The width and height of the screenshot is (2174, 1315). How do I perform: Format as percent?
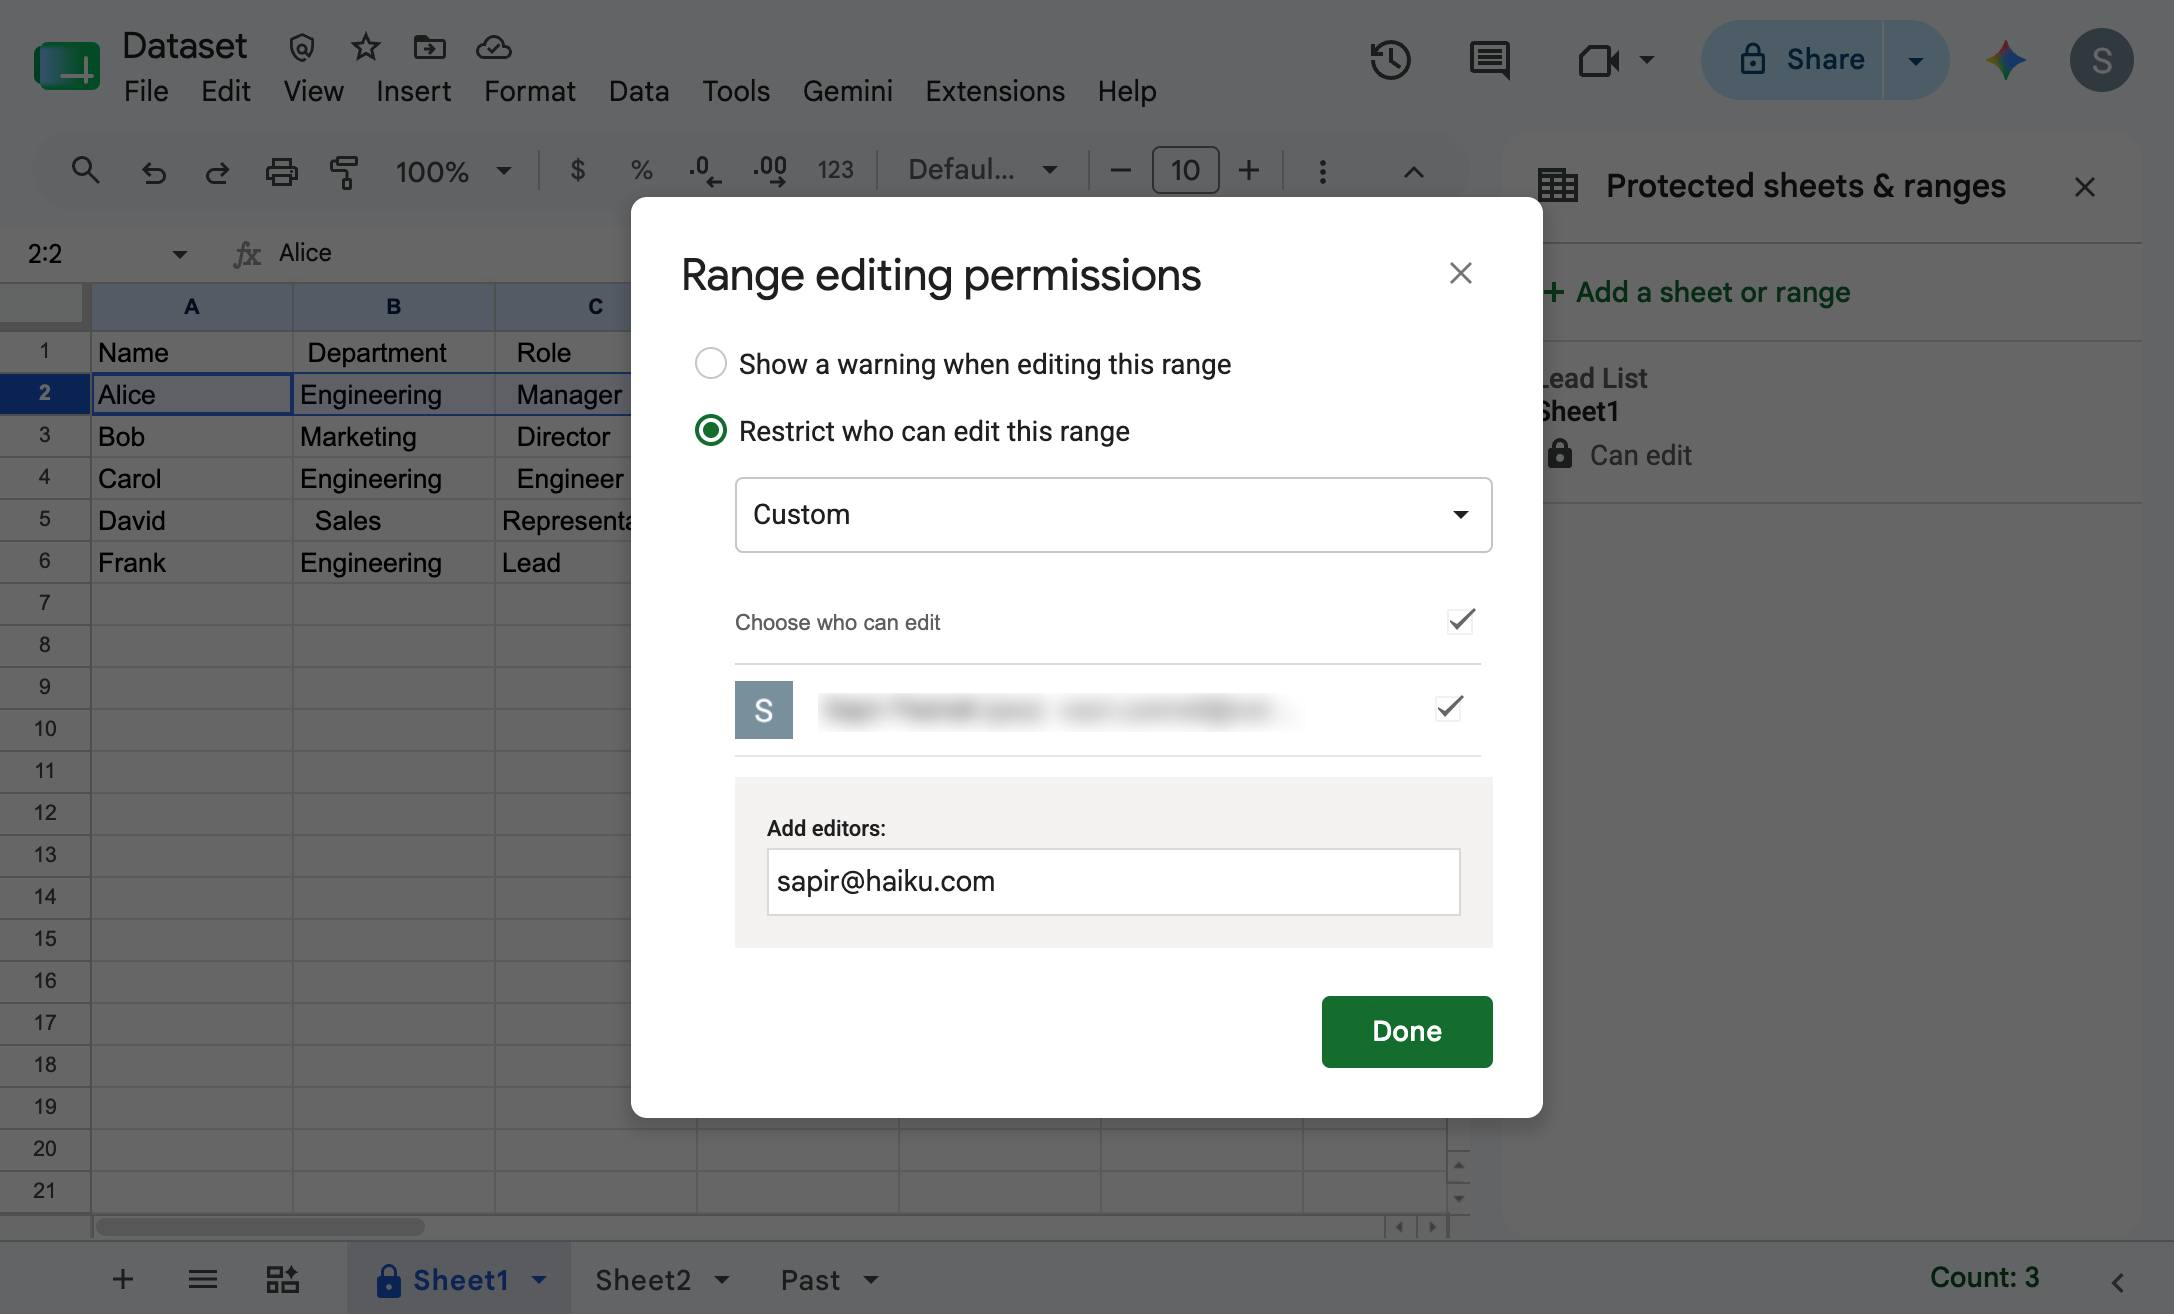(641, 171)
